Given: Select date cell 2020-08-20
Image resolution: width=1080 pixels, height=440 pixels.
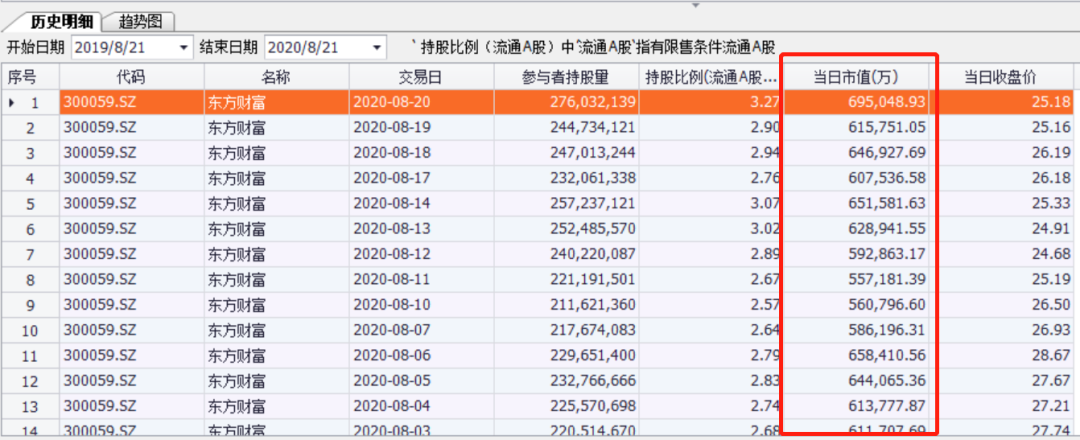Looking at the screenshot, I should (x=422, y=103).
